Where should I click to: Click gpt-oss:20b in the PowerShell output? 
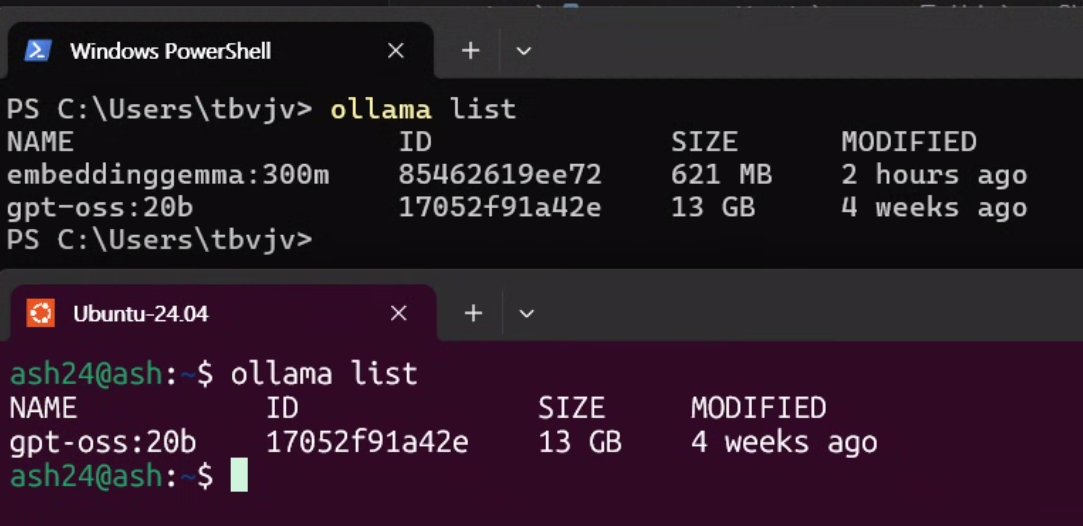click(x=100, y=208)
